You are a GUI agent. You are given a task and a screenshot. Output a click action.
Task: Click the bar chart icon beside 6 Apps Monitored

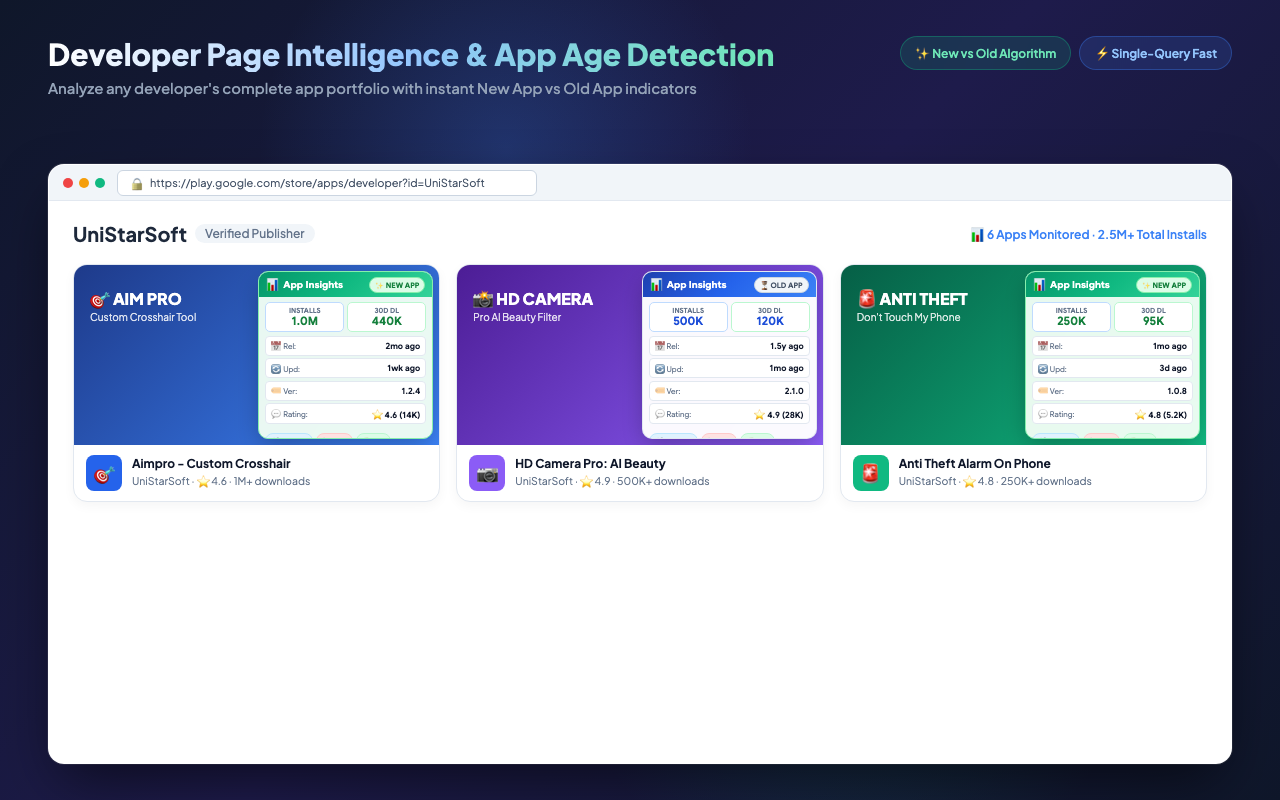(977, 235)
